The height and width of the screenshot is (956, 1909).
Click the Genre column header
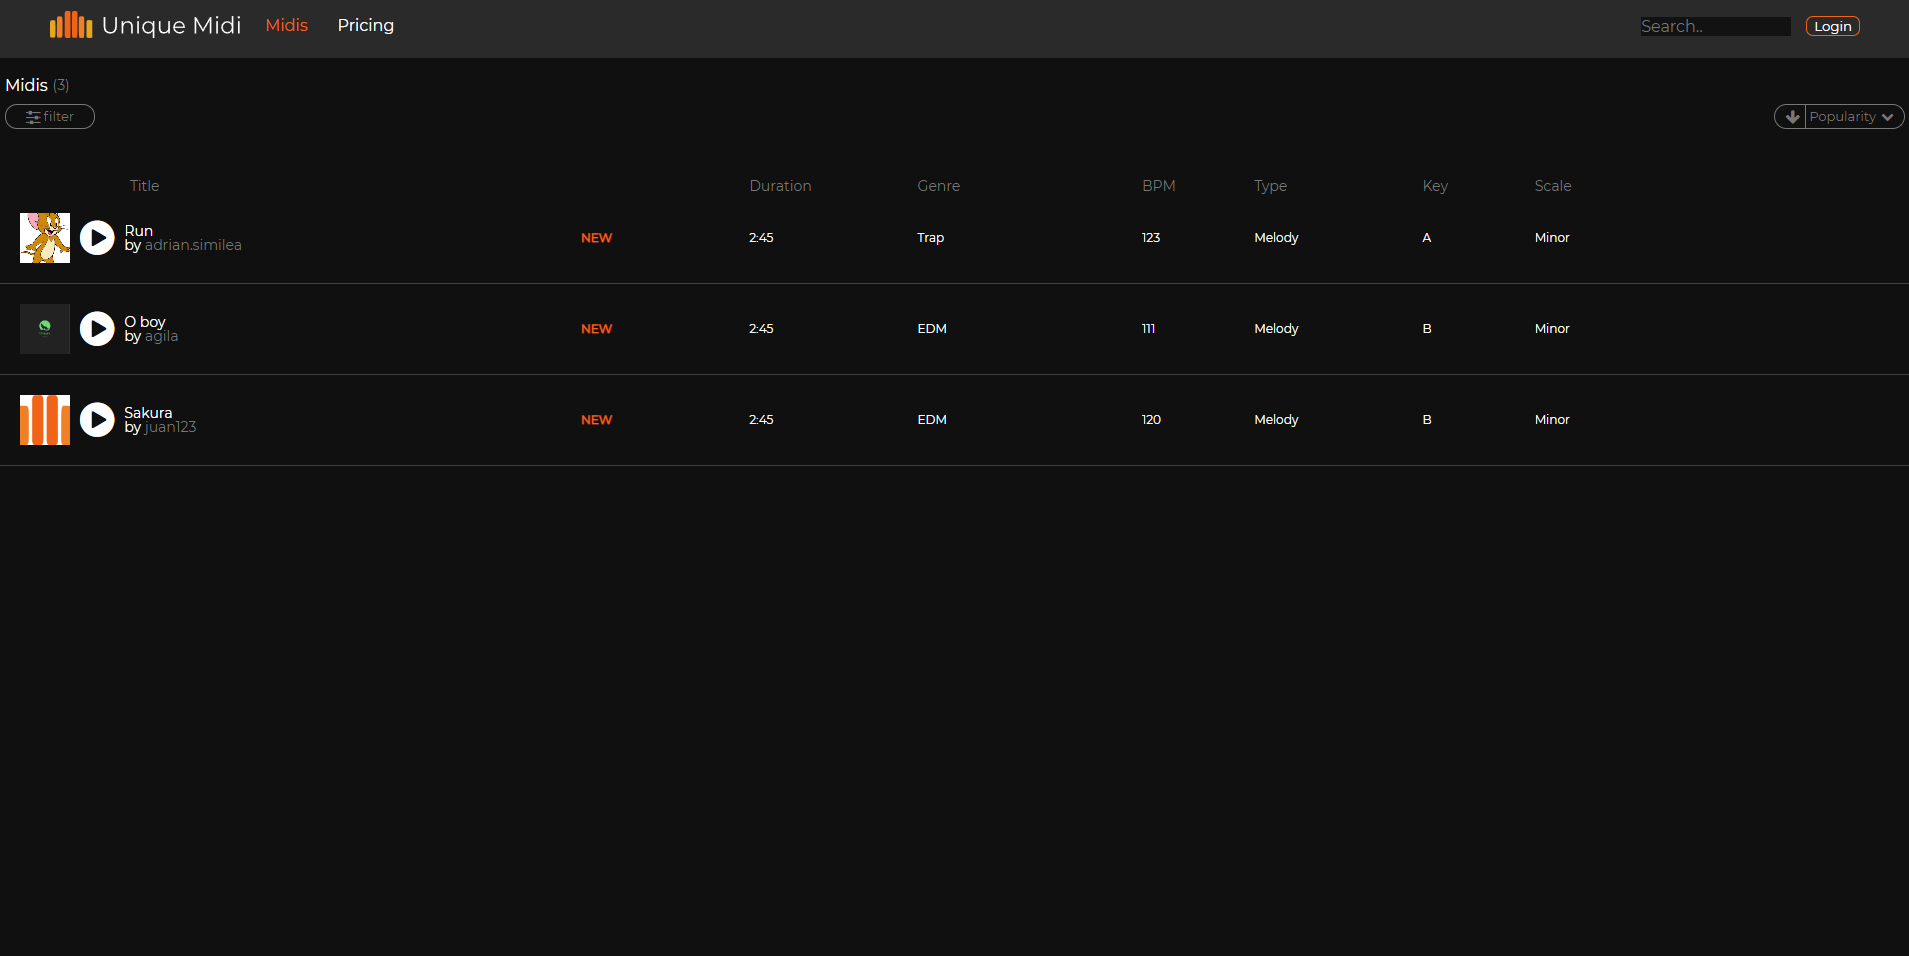[x=939, y=186]
